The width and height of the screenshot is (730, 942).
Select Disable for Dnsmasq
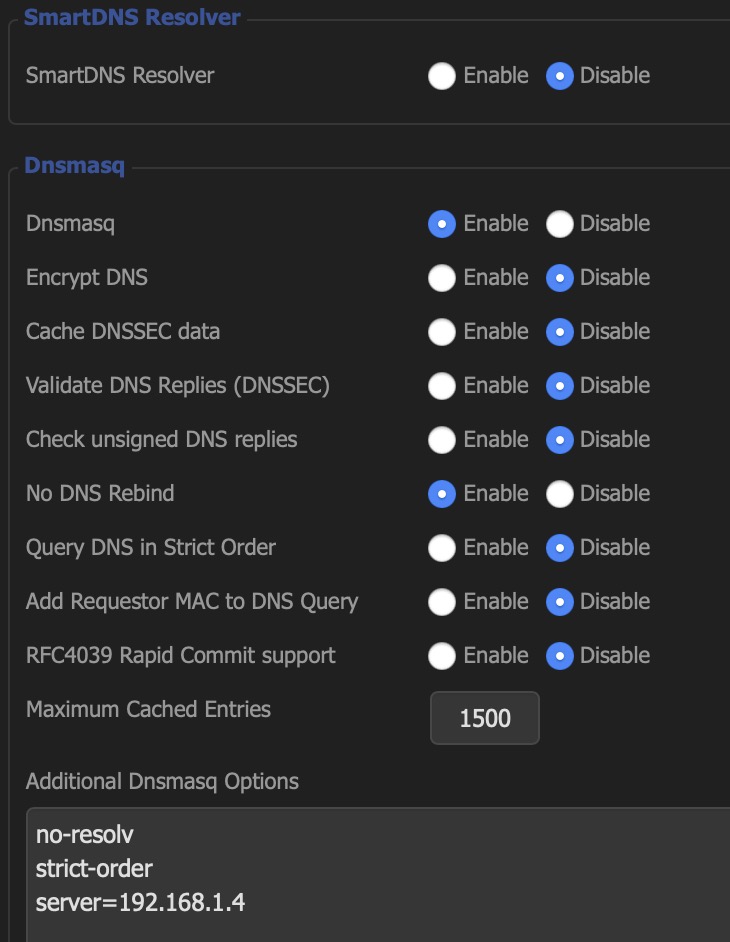559,224
